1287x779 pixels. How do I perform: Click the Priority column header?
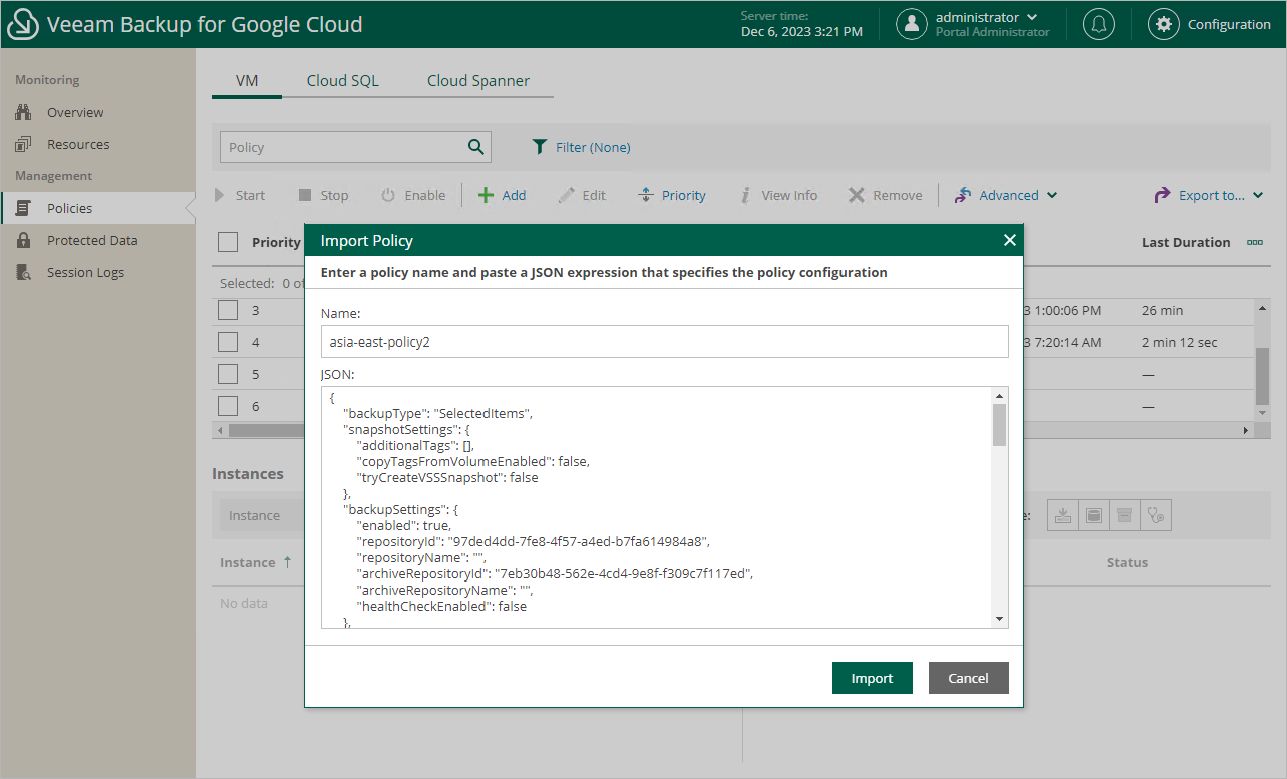point(276,242)
